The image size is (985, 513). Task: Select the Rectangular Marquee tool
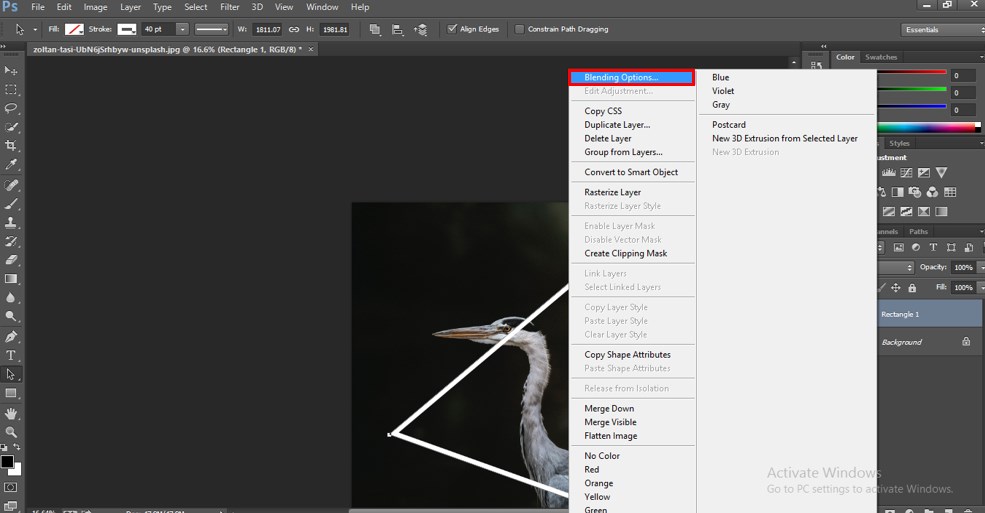[x=11, y=89]
